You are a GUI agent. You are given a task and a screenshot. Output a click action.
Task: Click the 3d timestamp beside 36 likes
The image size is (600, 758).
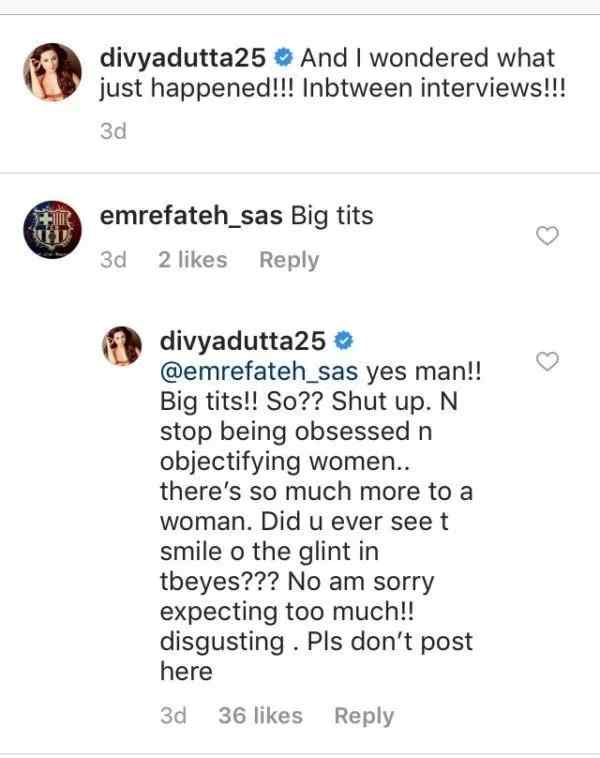[173, 716]
